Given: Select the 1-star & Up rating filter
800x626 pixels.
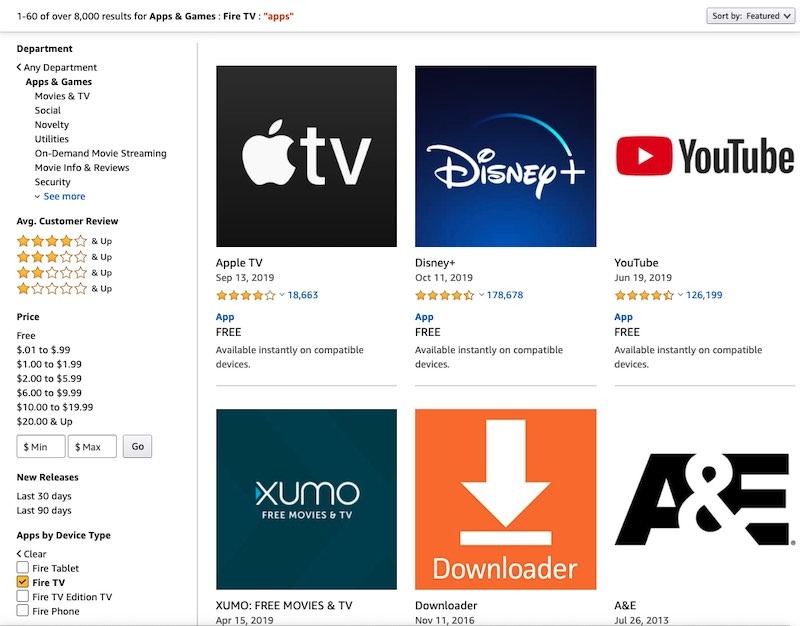Looking at the screenshot, I should pyautogui.click(x=47, y=288).
